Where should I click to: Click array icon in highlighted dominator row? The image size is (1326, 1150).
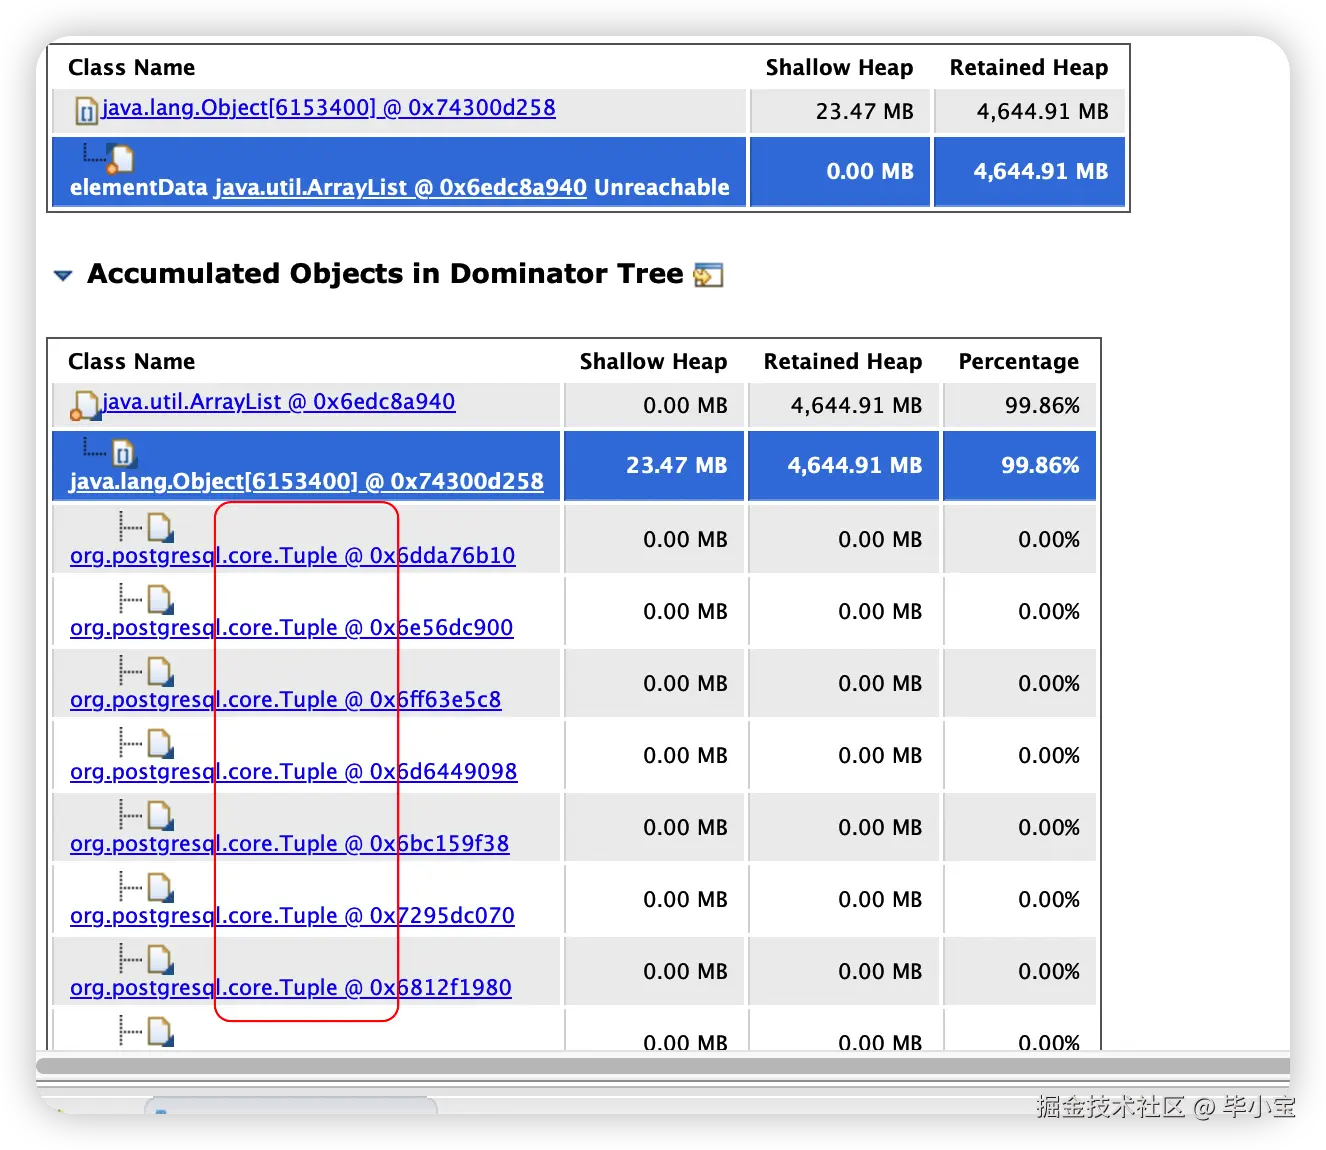coord(123,453)
